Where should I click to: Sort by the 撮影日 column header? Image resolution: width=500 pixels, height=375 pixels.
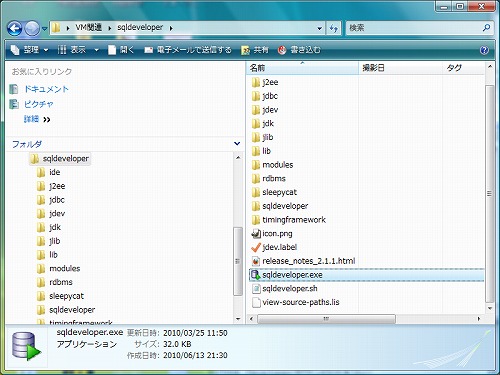(400, 68)
